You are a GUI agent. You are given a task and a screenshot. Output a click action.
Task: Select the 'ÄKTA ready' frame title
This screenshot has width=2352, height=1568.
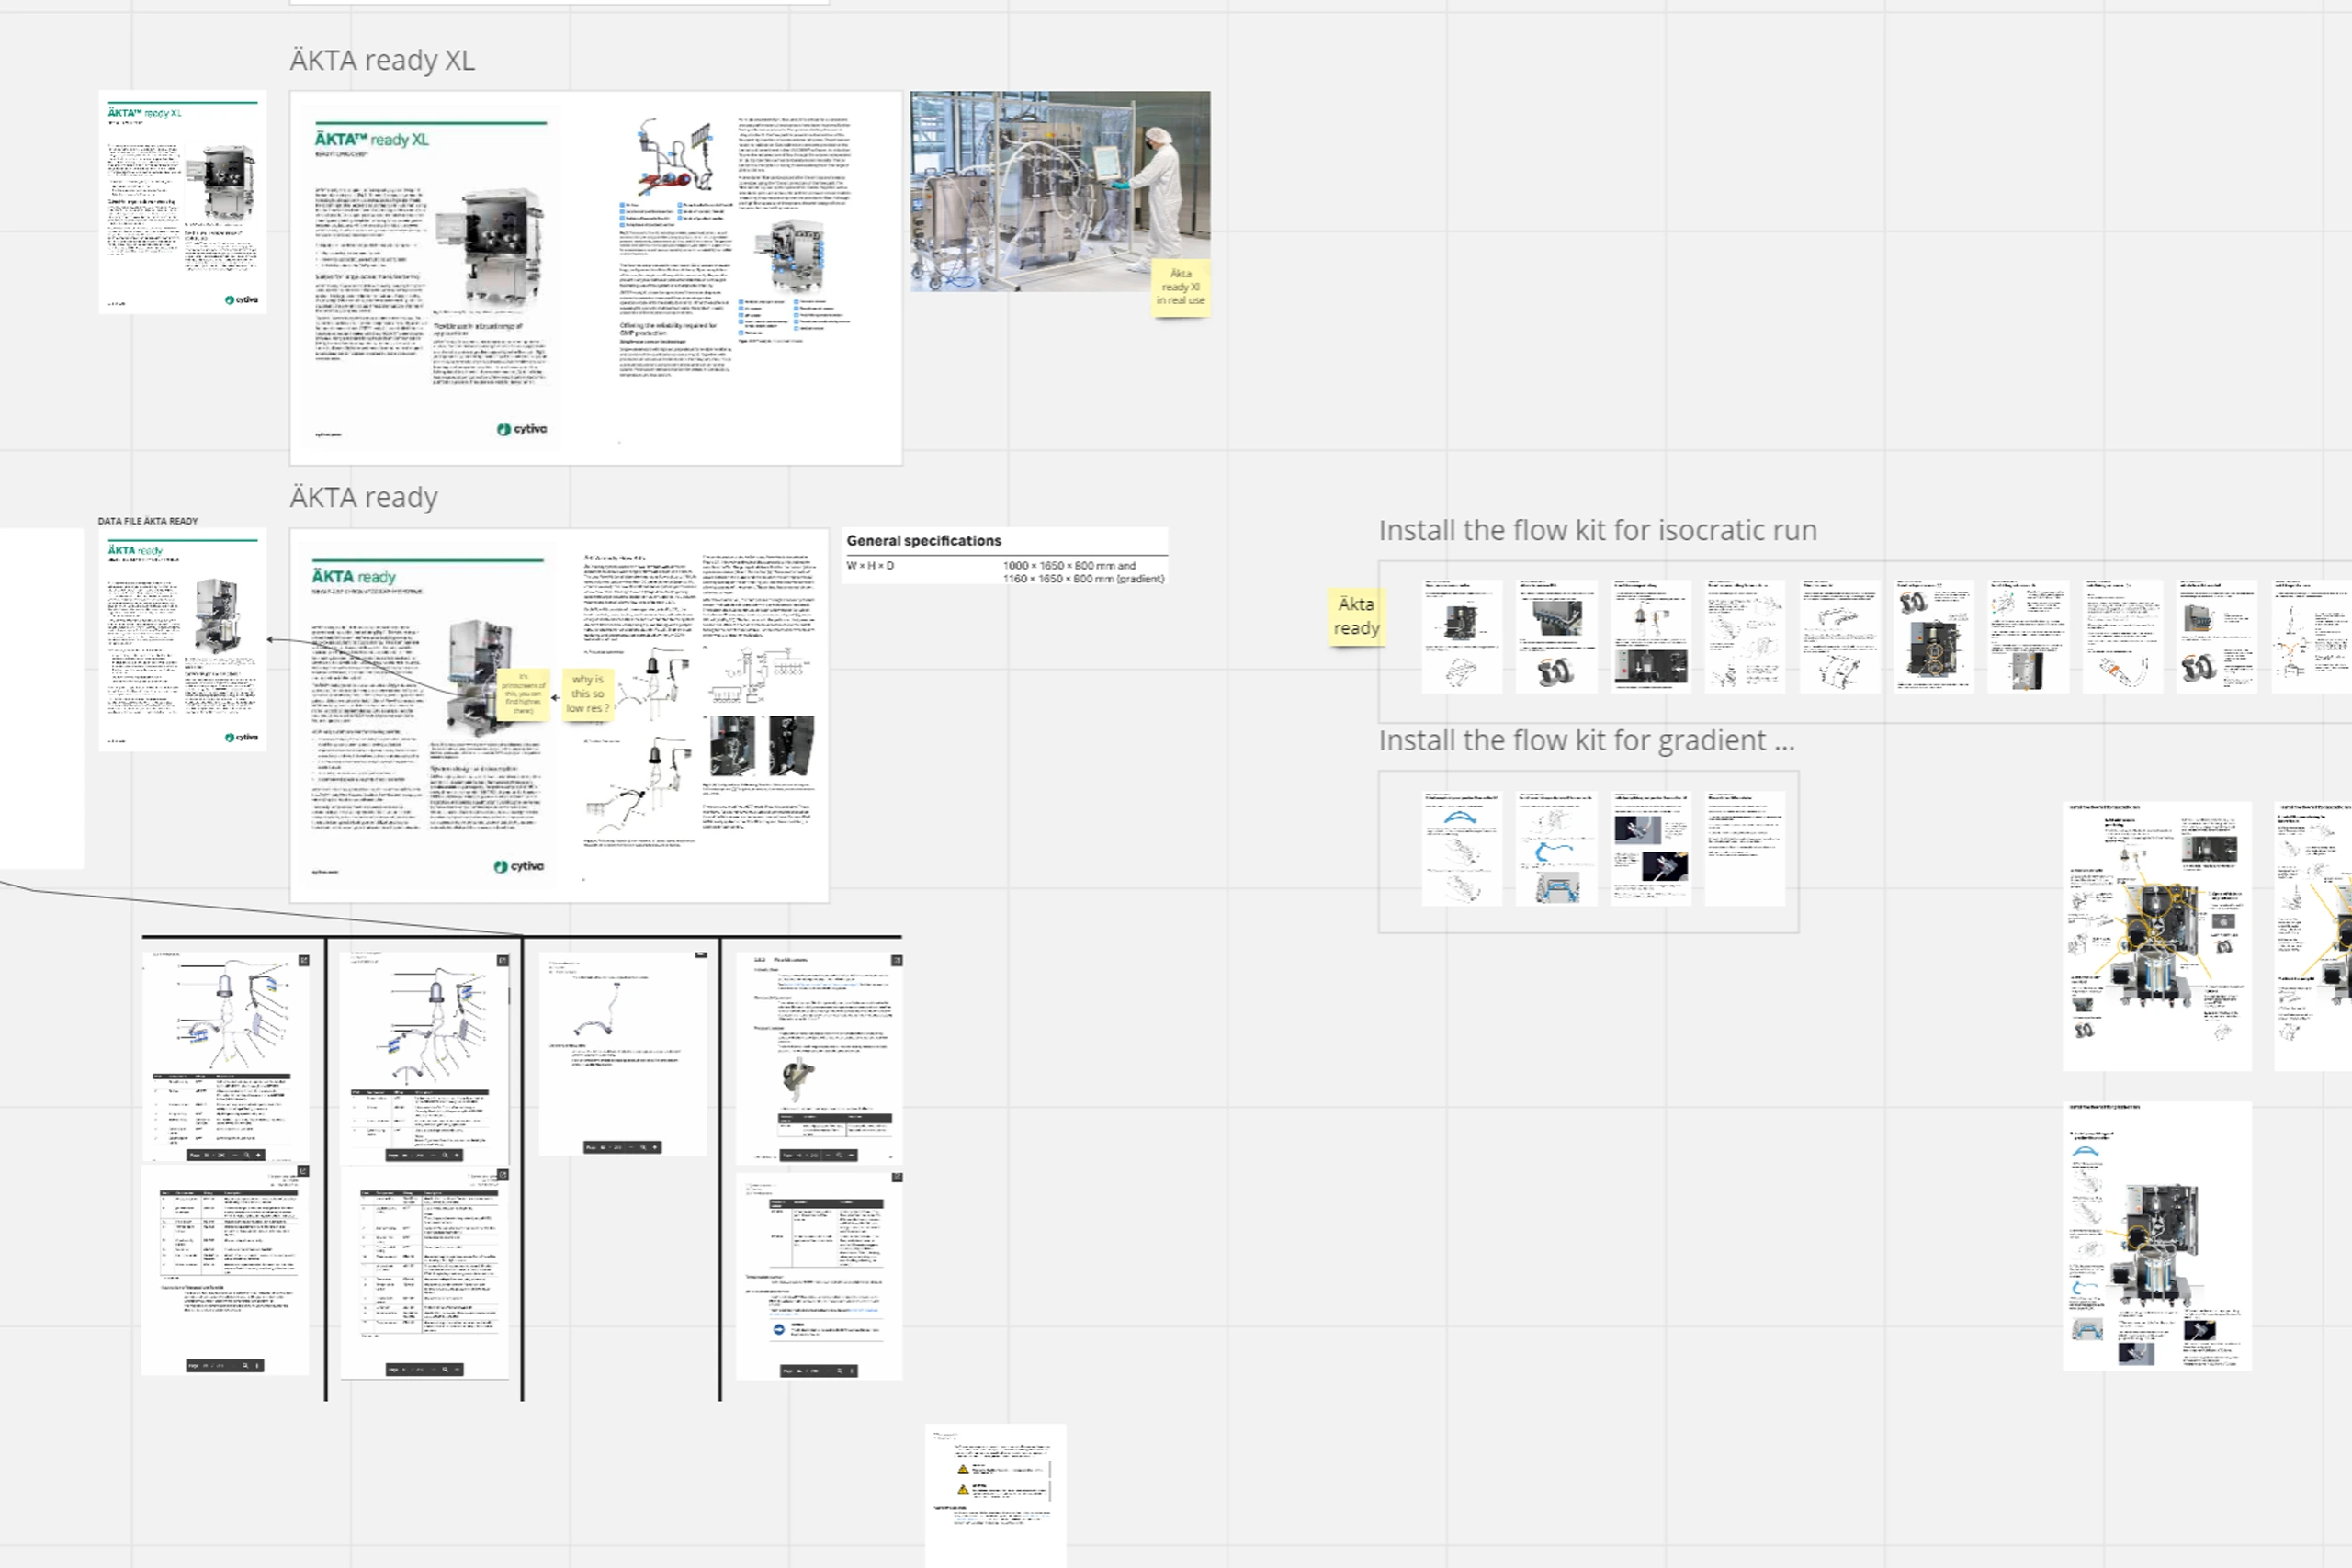364,497
